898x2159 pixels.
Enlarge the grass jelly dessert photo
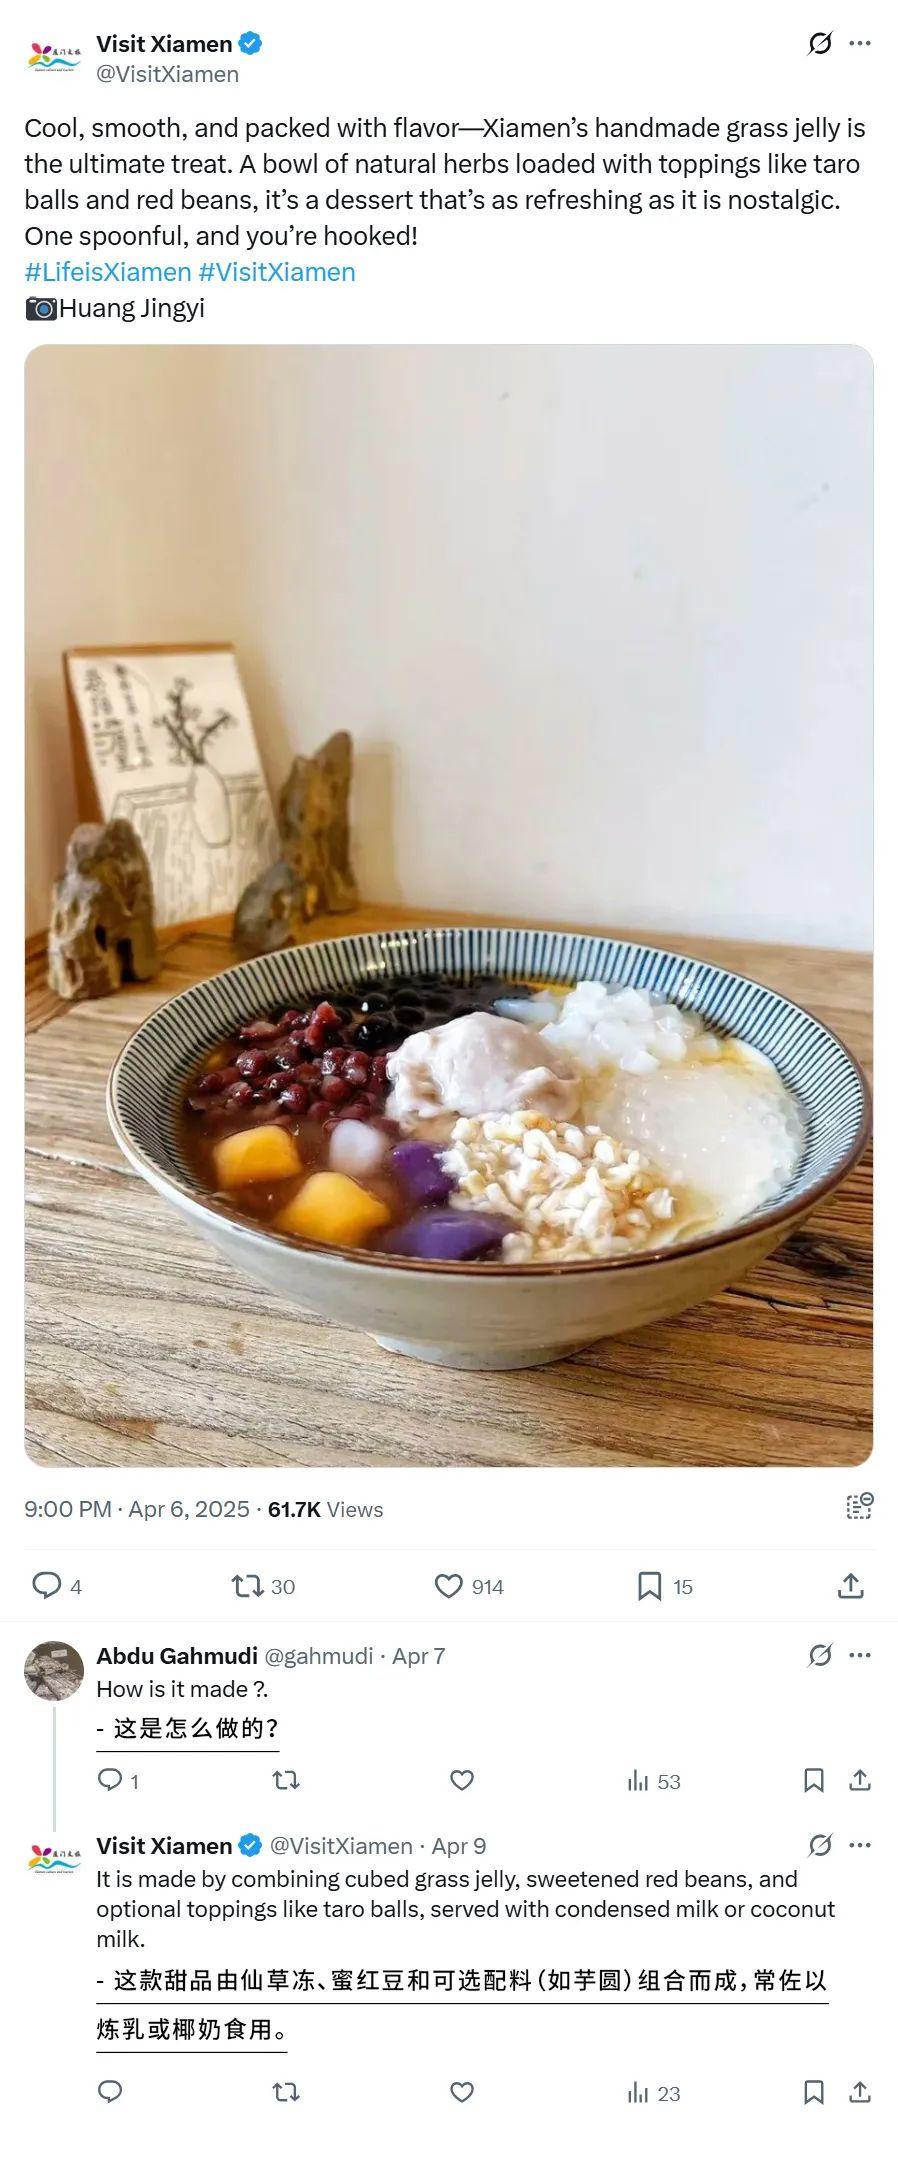click(x=449, y=905)
